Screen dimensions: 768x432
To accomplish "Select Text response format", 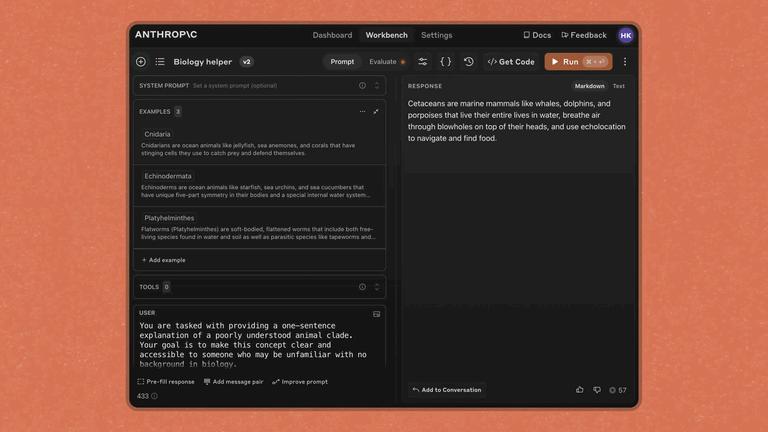I will point(619,86).
